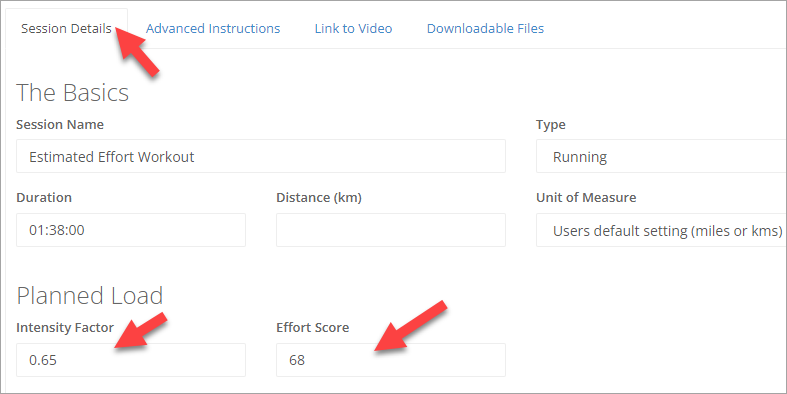Click the 'Planned Load' section heading
This screenshot has height=394, width=787.
(90, 296)
